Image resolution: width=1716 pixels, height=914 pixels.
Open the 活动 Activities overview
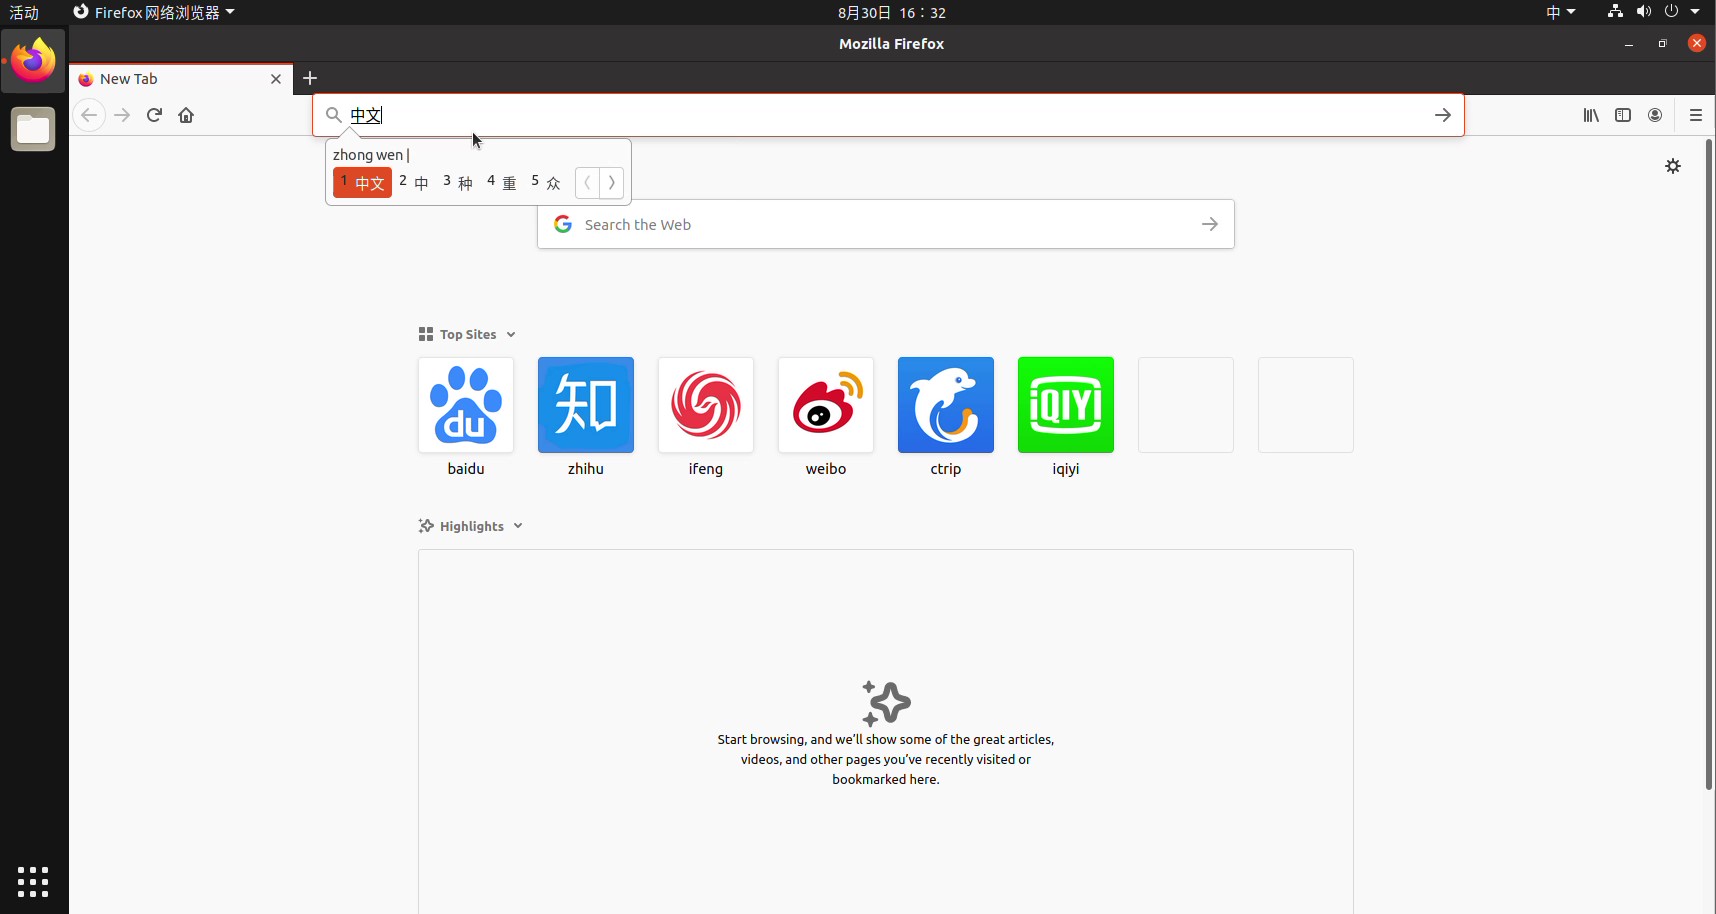[x=24, y=12]
